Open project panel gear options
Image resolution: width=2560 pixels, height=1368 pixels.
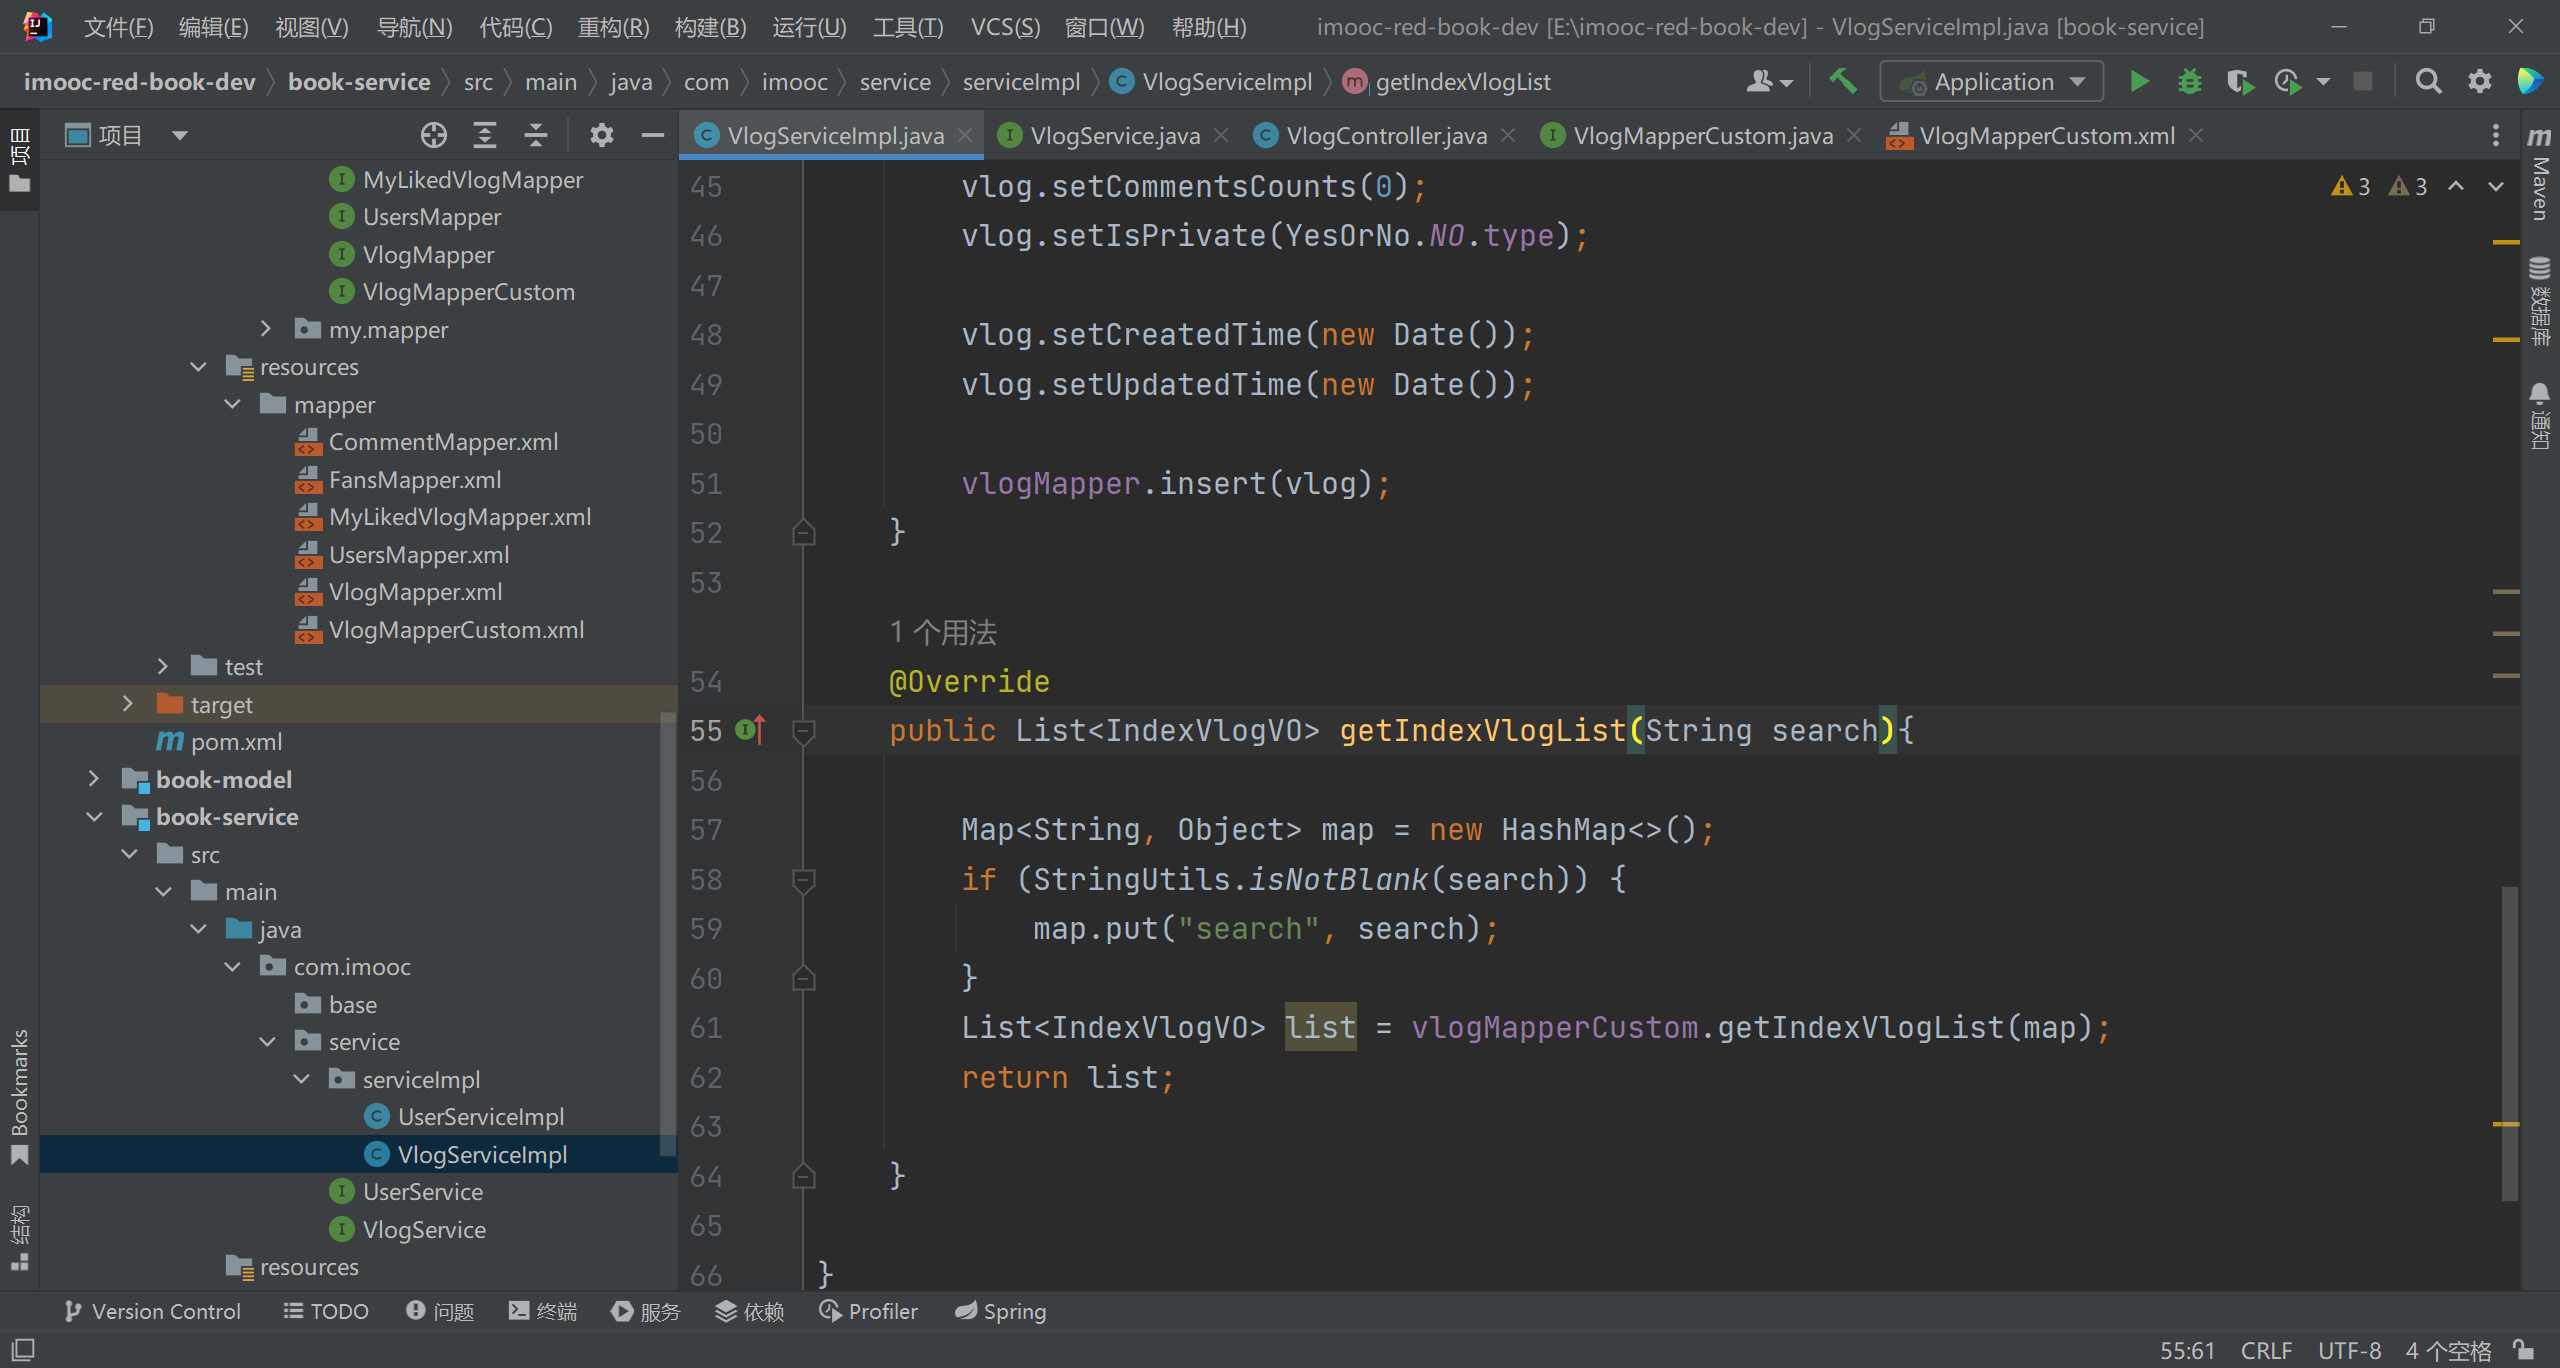click(x=601, y=135)
